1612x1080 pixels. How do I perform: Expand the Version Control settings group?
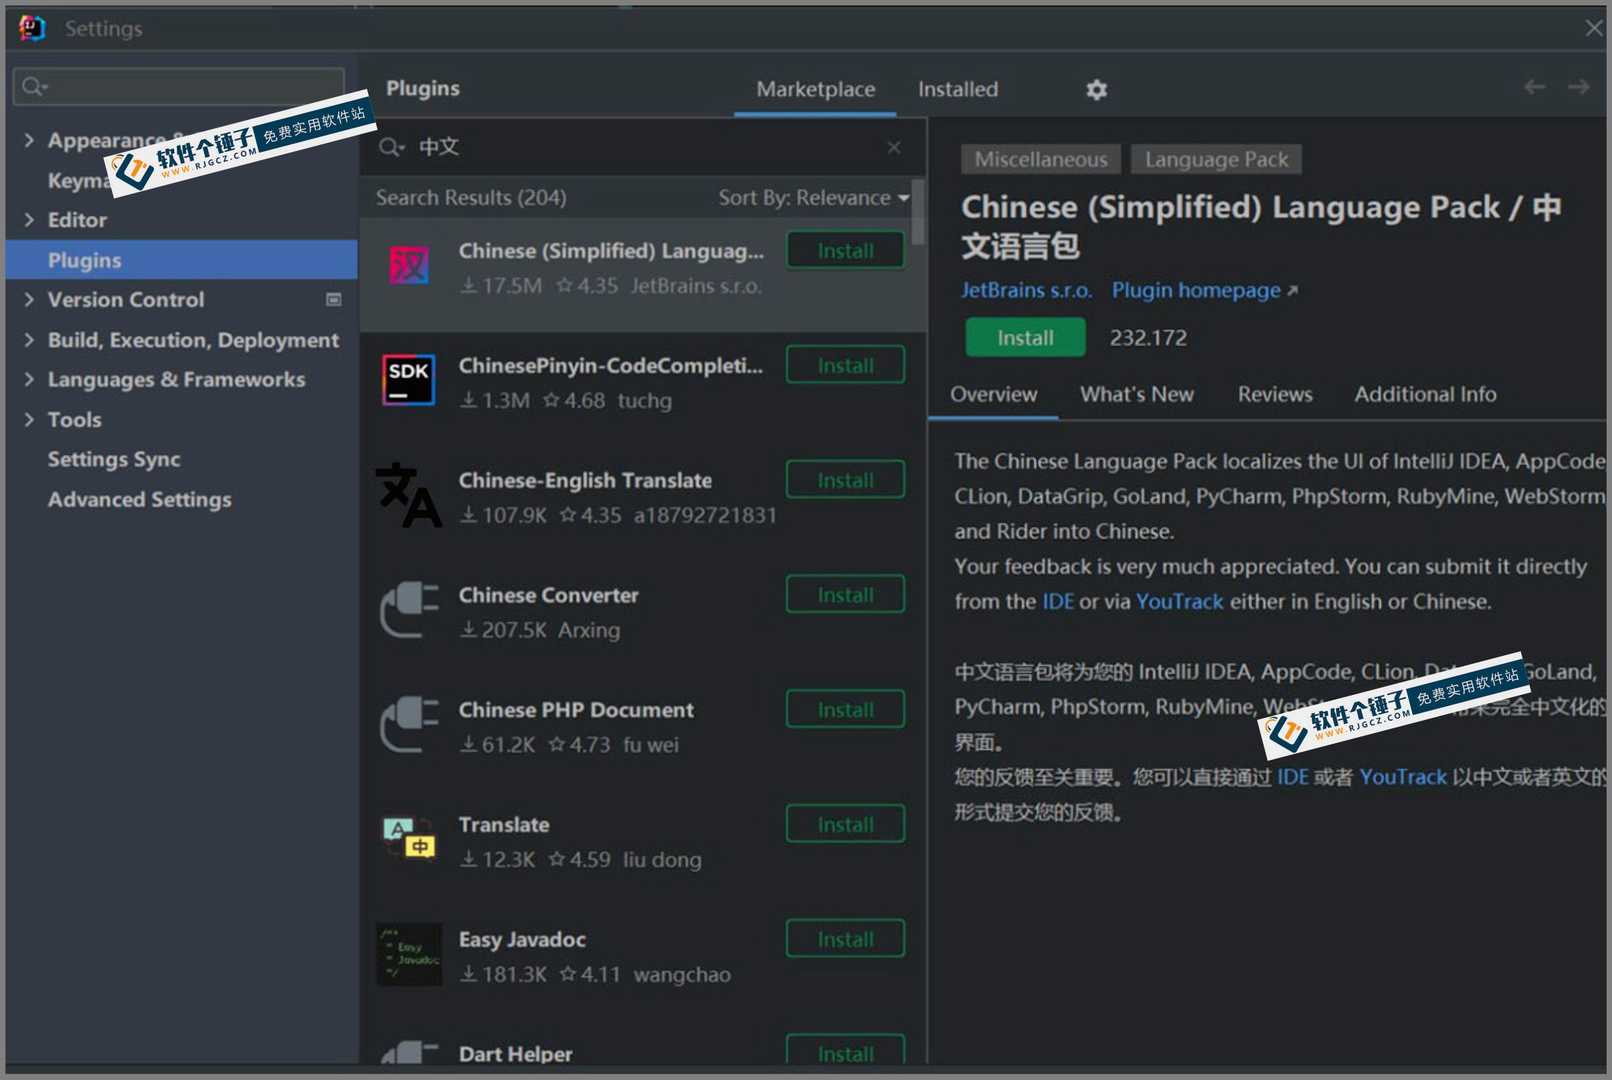tap(29, 299)
